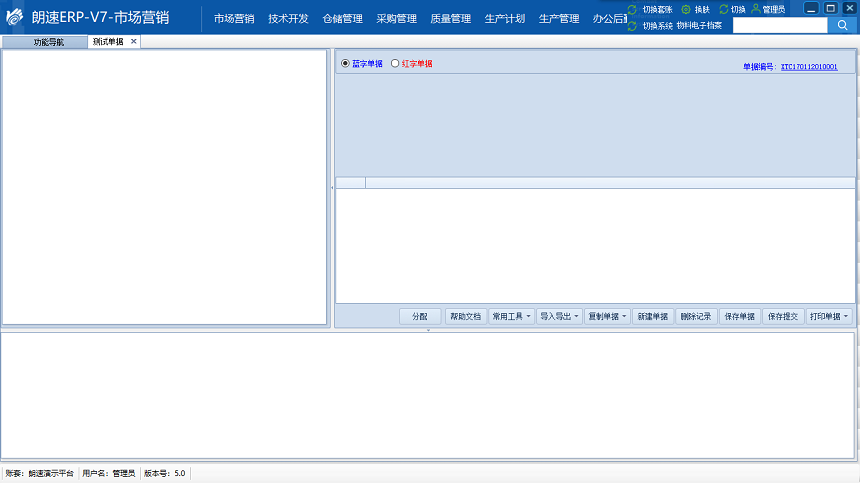Maximize the ERP window
Viewport: 860px width, 483px height.
831,8
